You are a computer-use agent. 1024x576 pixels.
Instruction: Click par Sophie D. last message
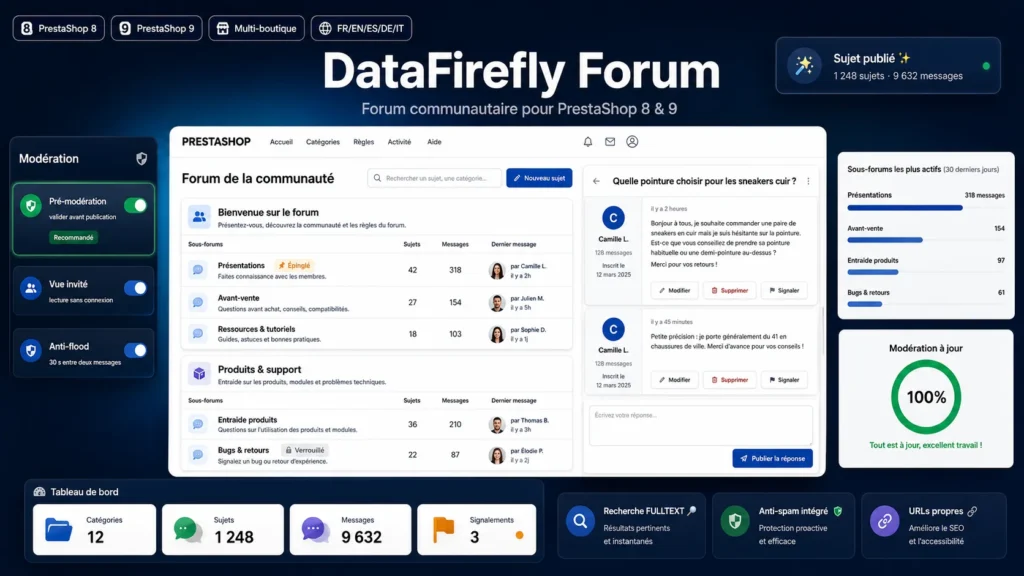[x=528, y=330]
